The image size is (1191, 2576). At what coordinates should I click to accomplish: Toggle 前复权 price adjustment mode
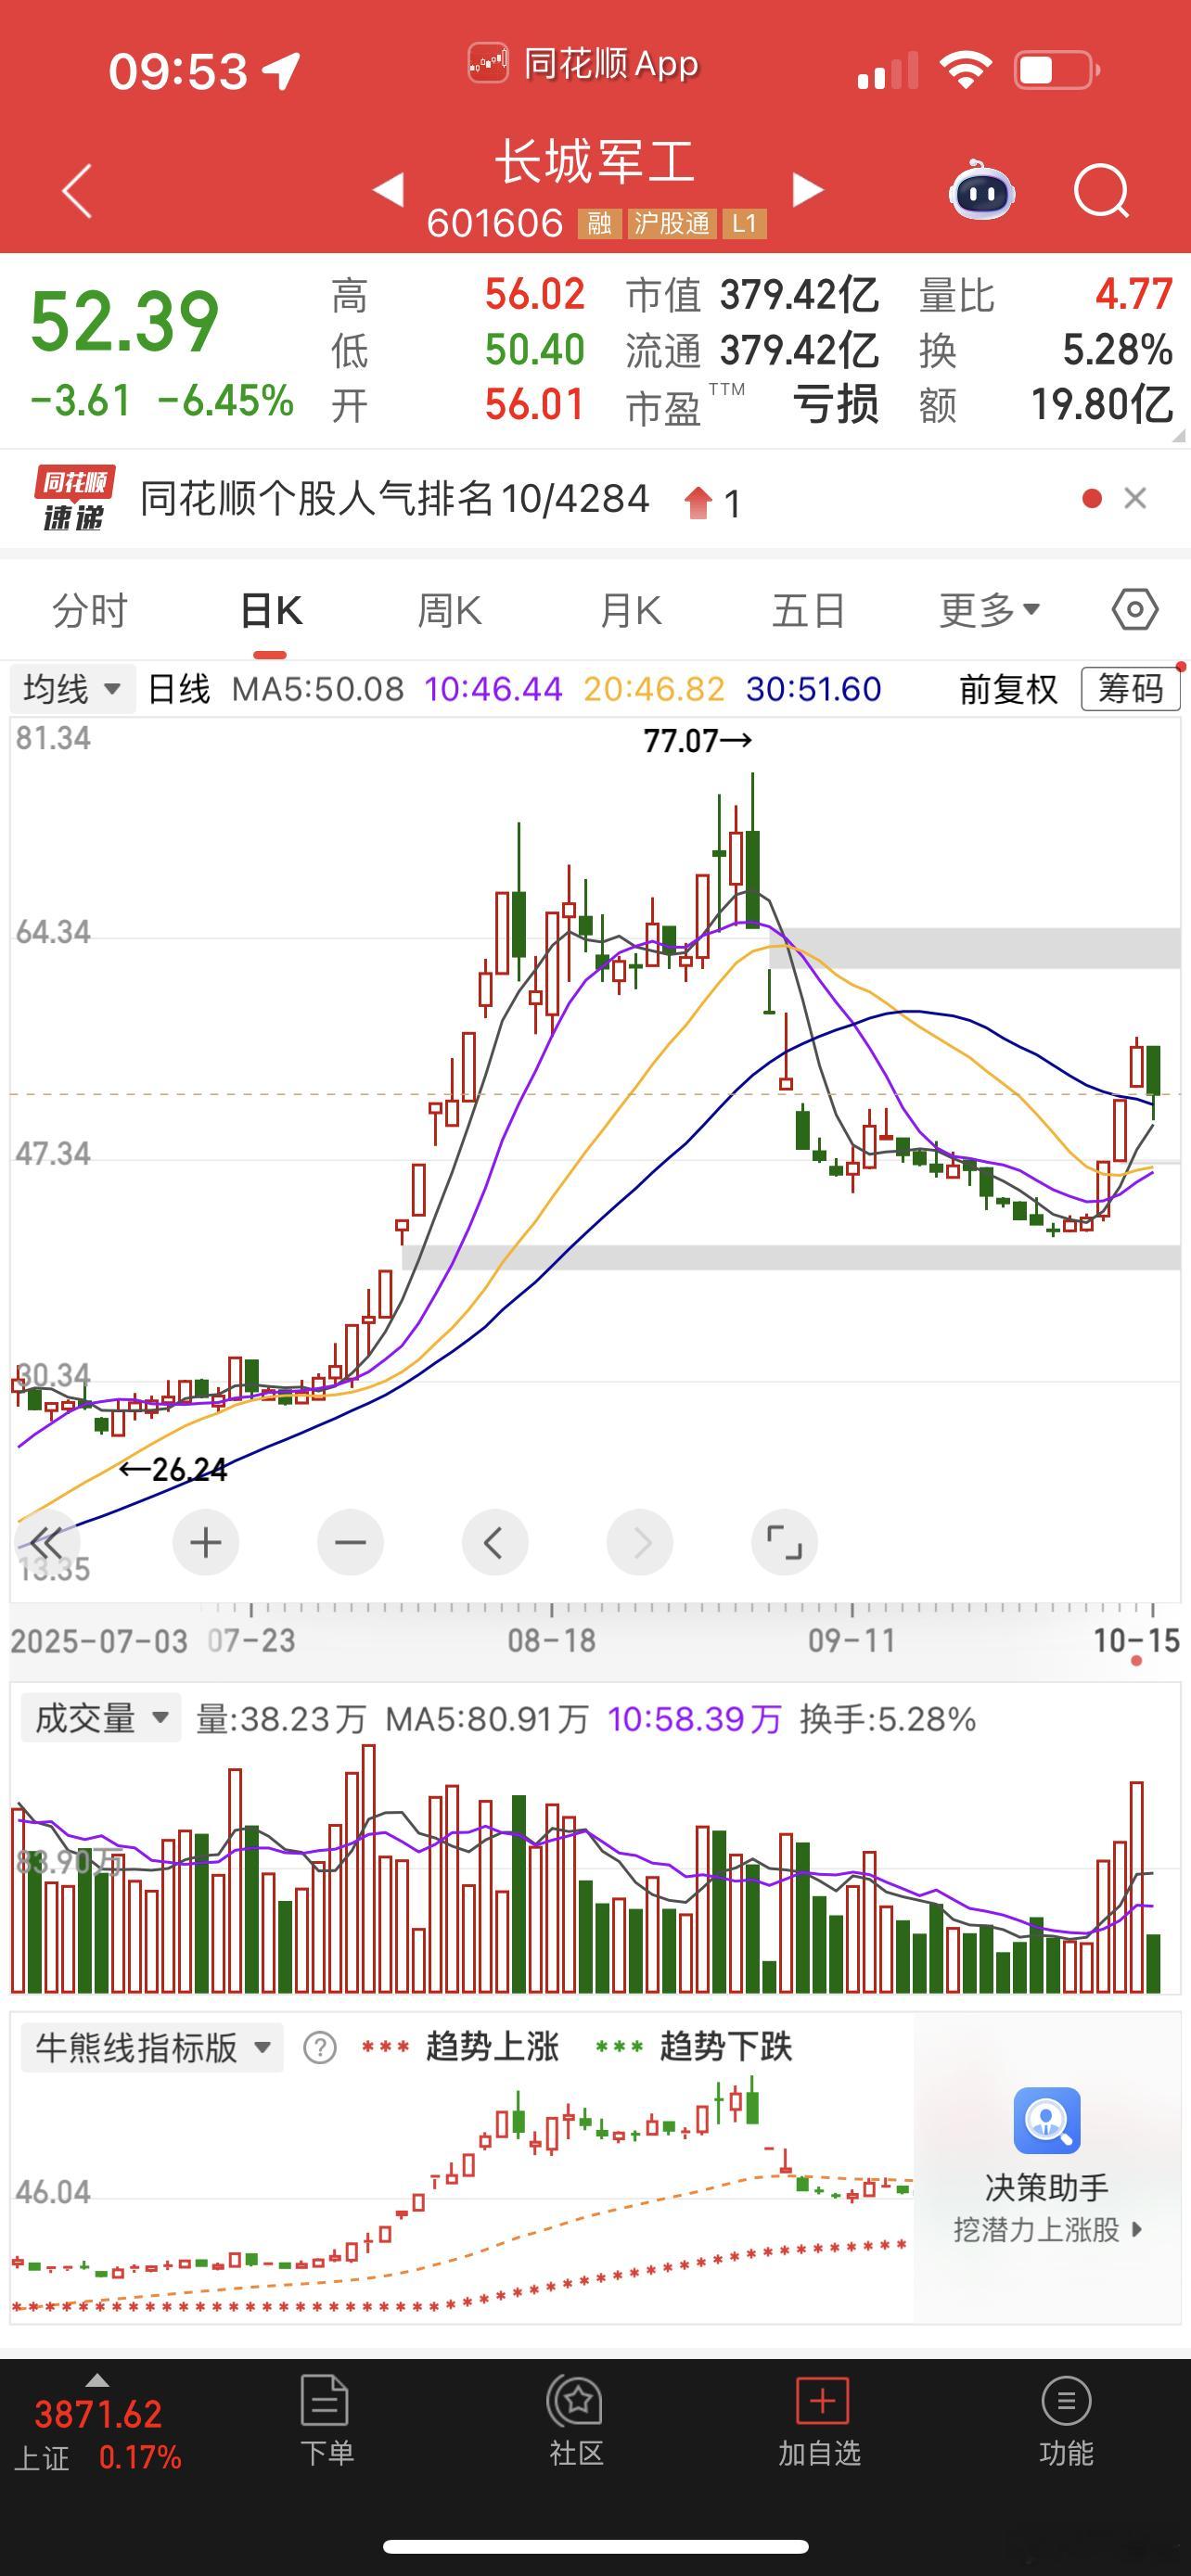[x=1008, y=689]
